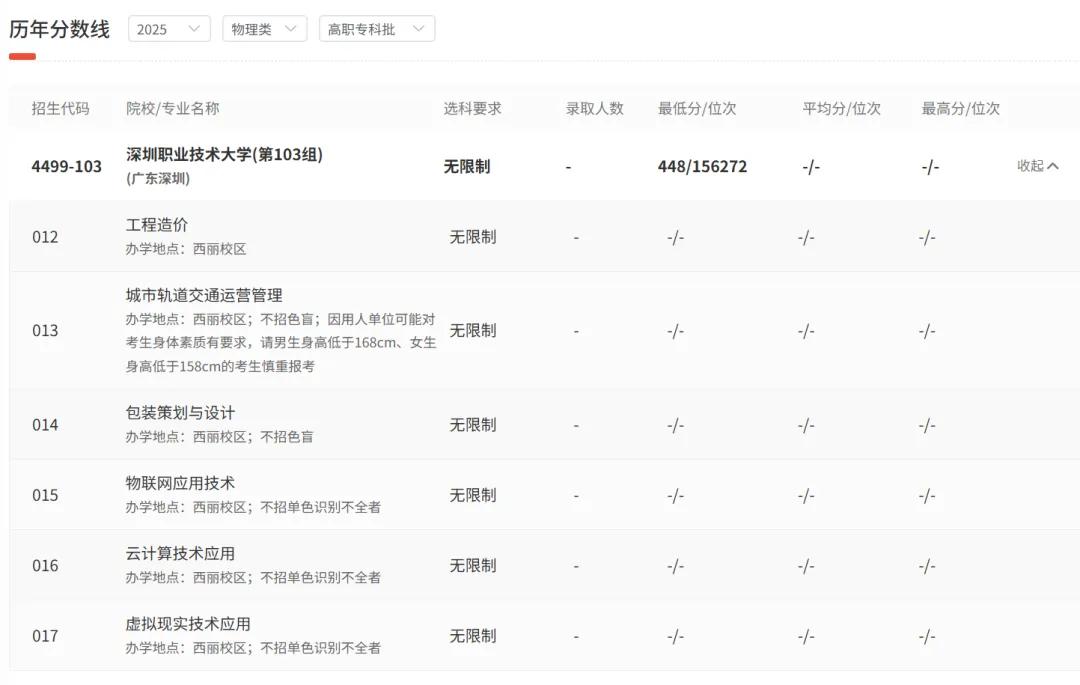Click admission code 4499-103

pos(67,167)
